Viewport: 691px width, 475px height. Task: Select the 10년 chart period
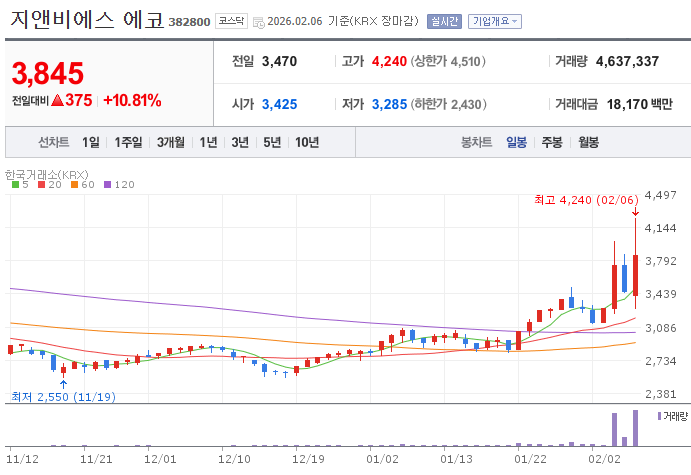click(x=307, y=142)
